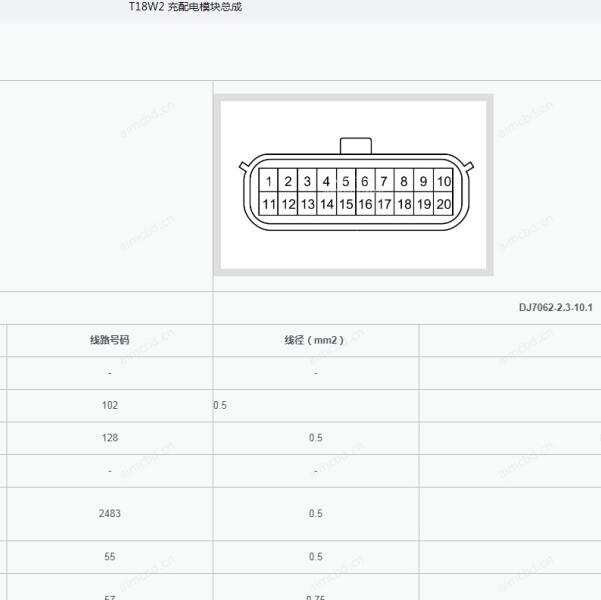Select connector part number DJ7062-2.3-10.1
The height and width of the screenshot is (600, 601).
click(555, 307)
